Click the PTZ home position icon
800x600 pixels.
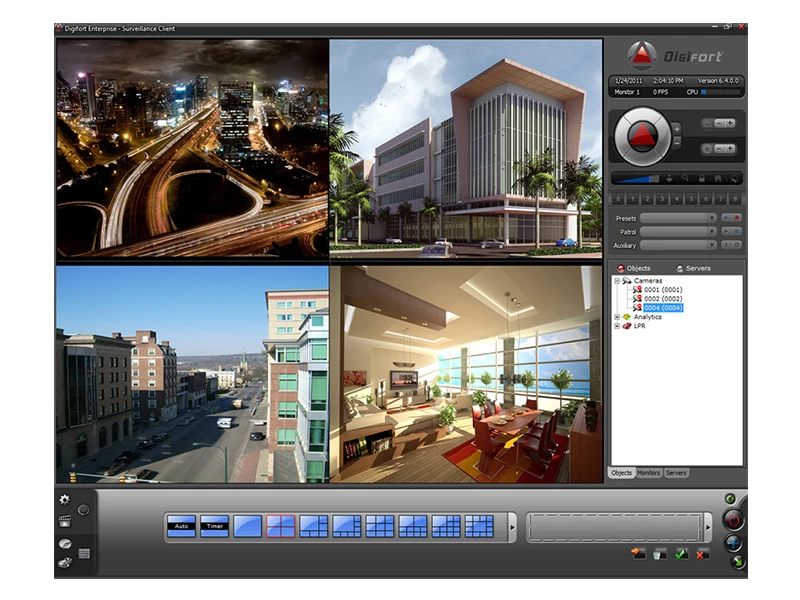pyautogui.click(x=718, y=179)
